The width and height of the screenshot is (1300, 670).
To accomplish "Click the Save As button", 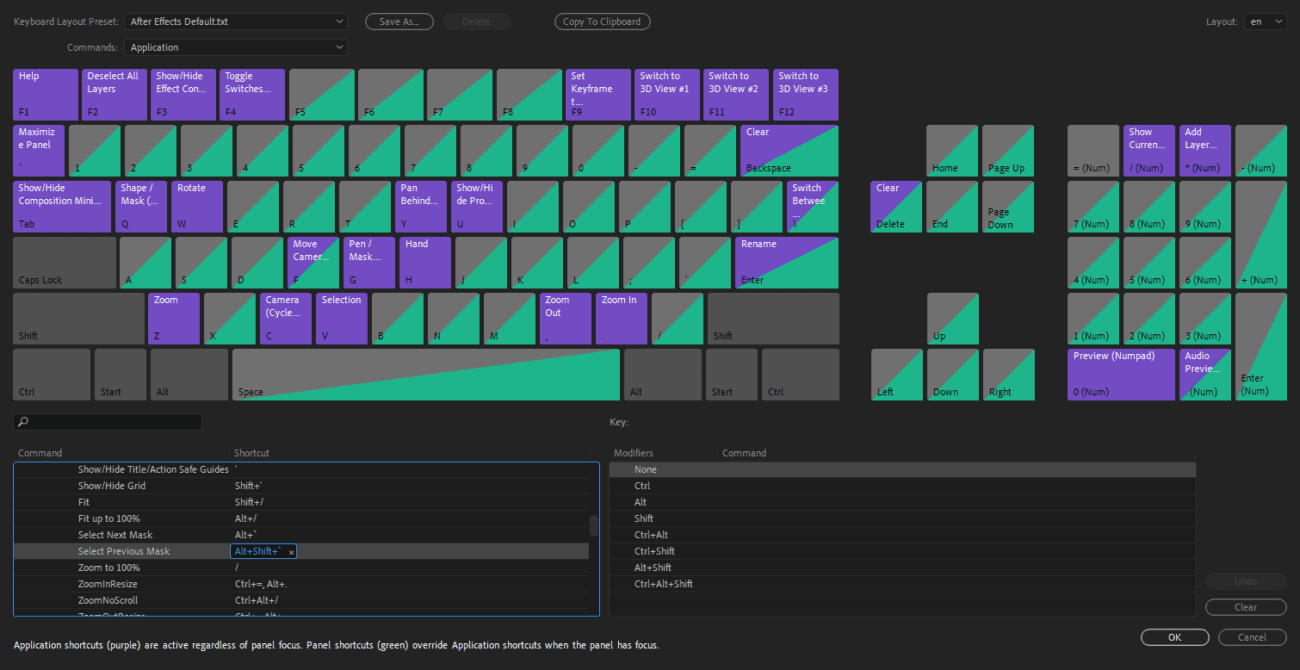I will [399, 21].
